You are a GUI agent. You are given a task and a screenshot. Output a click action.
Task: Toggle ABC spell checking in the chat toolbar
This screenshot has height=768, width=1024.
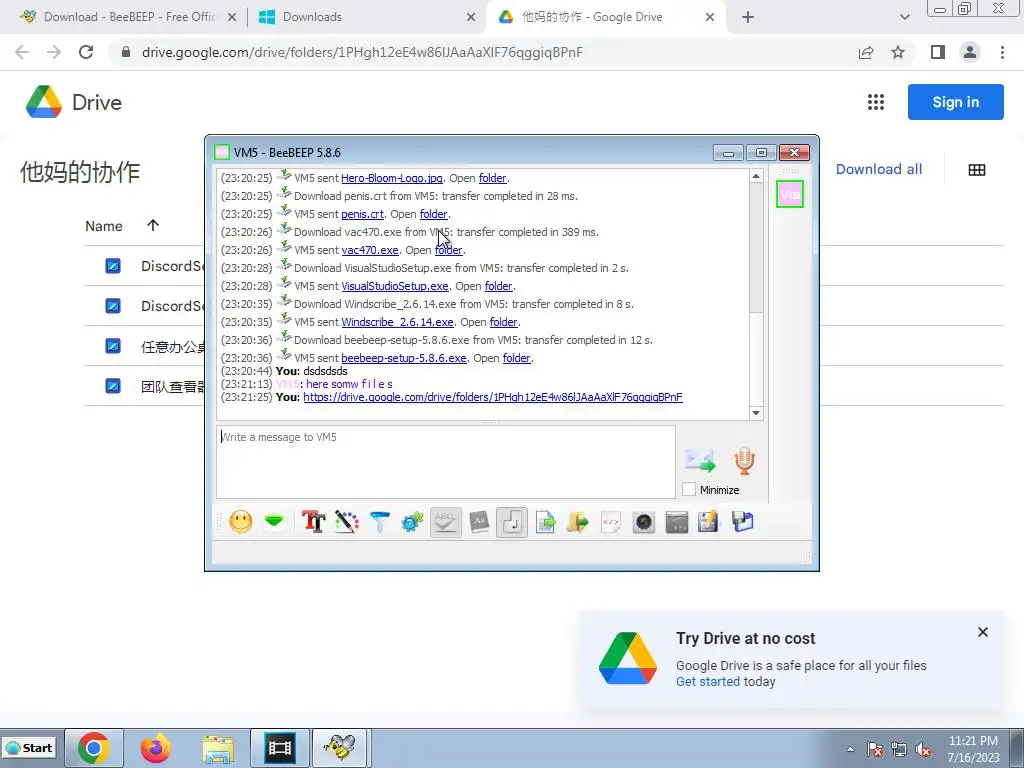[x=445, y=522]
